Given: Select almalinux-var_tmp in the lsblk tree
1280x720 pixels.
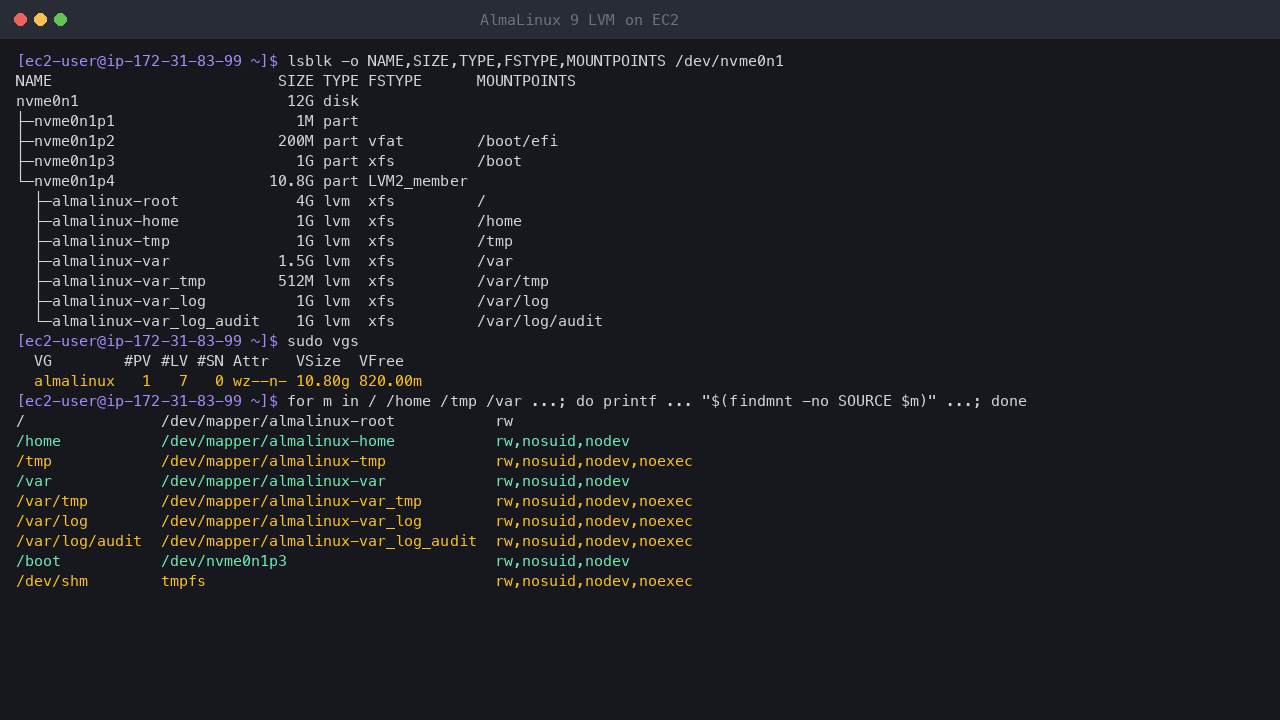Looking at the screenshot, I should 129,281.
